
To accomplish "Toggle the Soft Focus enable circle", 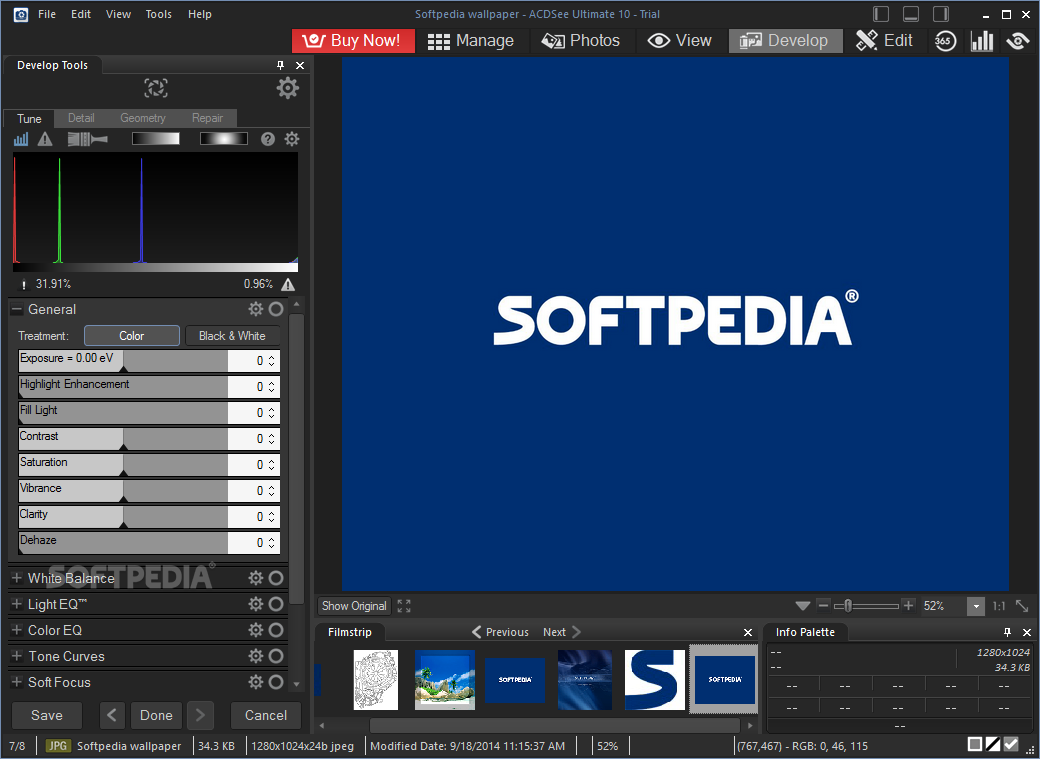I will tap(276, 681).
